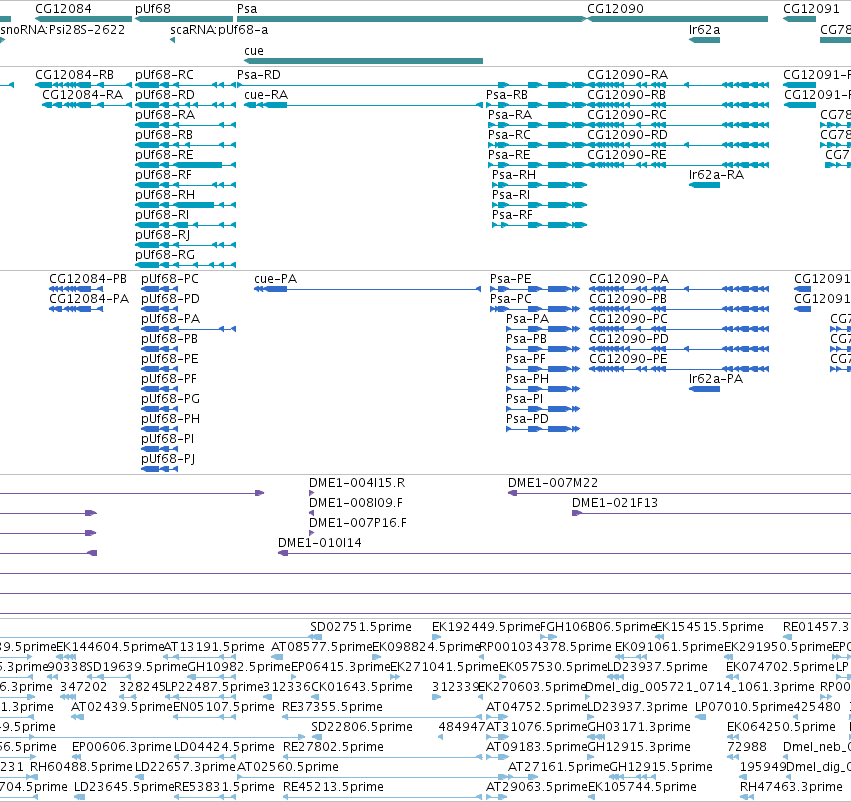Click transcript pUf68-RC
The width and height of the screenshot is (851, 802).
tap(186, 85)
